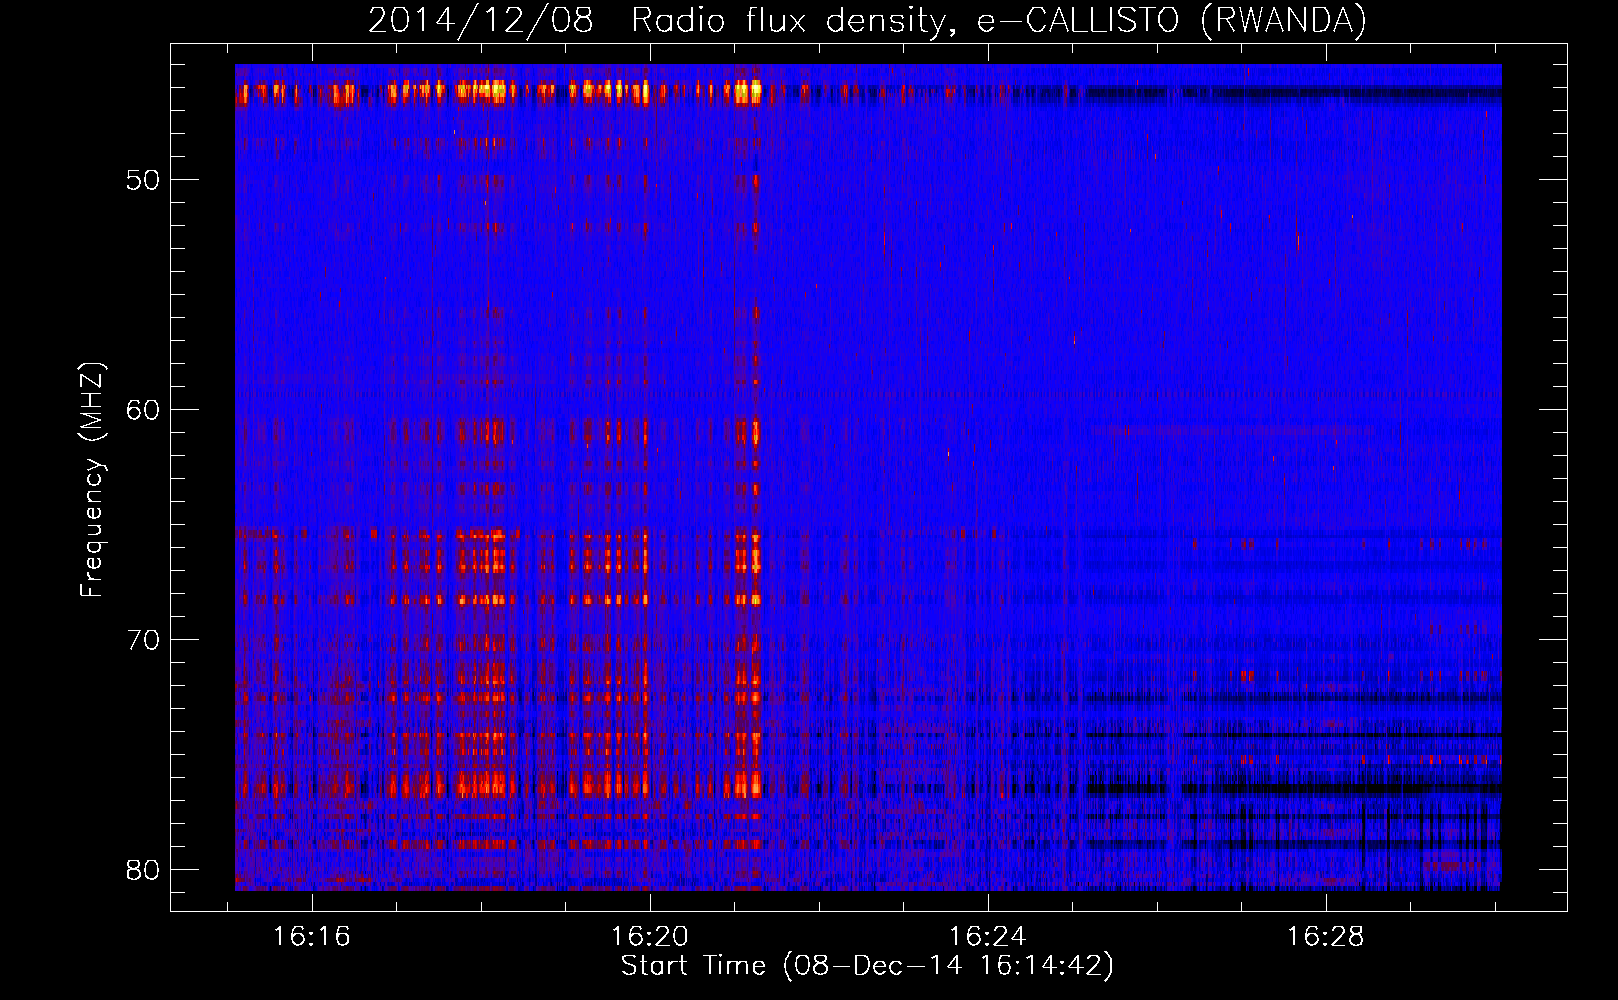Select the 70 MHz tick label
The image size is (1618, 1000).
click(143, 639)
